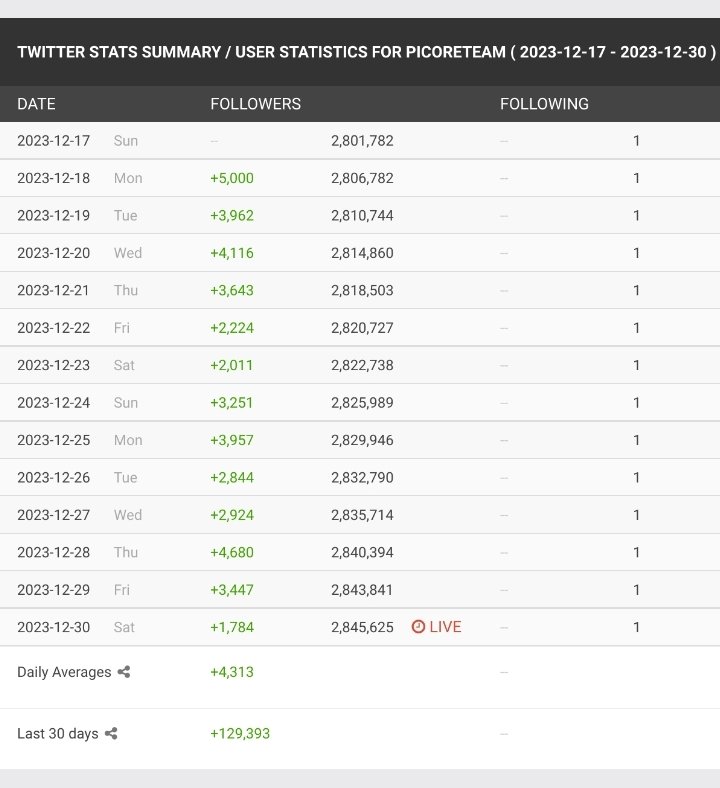Click follower gain +3,251
Screen dimensions: 720x788
pos(231,403)
